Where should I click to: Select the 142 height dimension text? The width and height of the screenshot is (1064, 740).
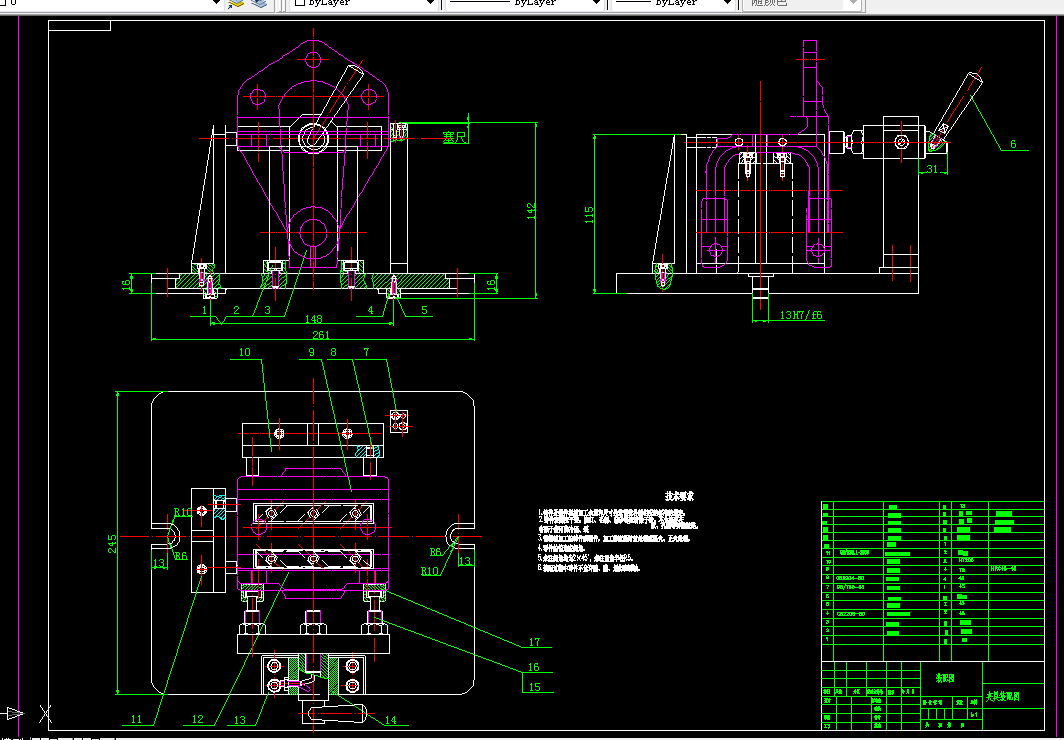click(531, 211)
